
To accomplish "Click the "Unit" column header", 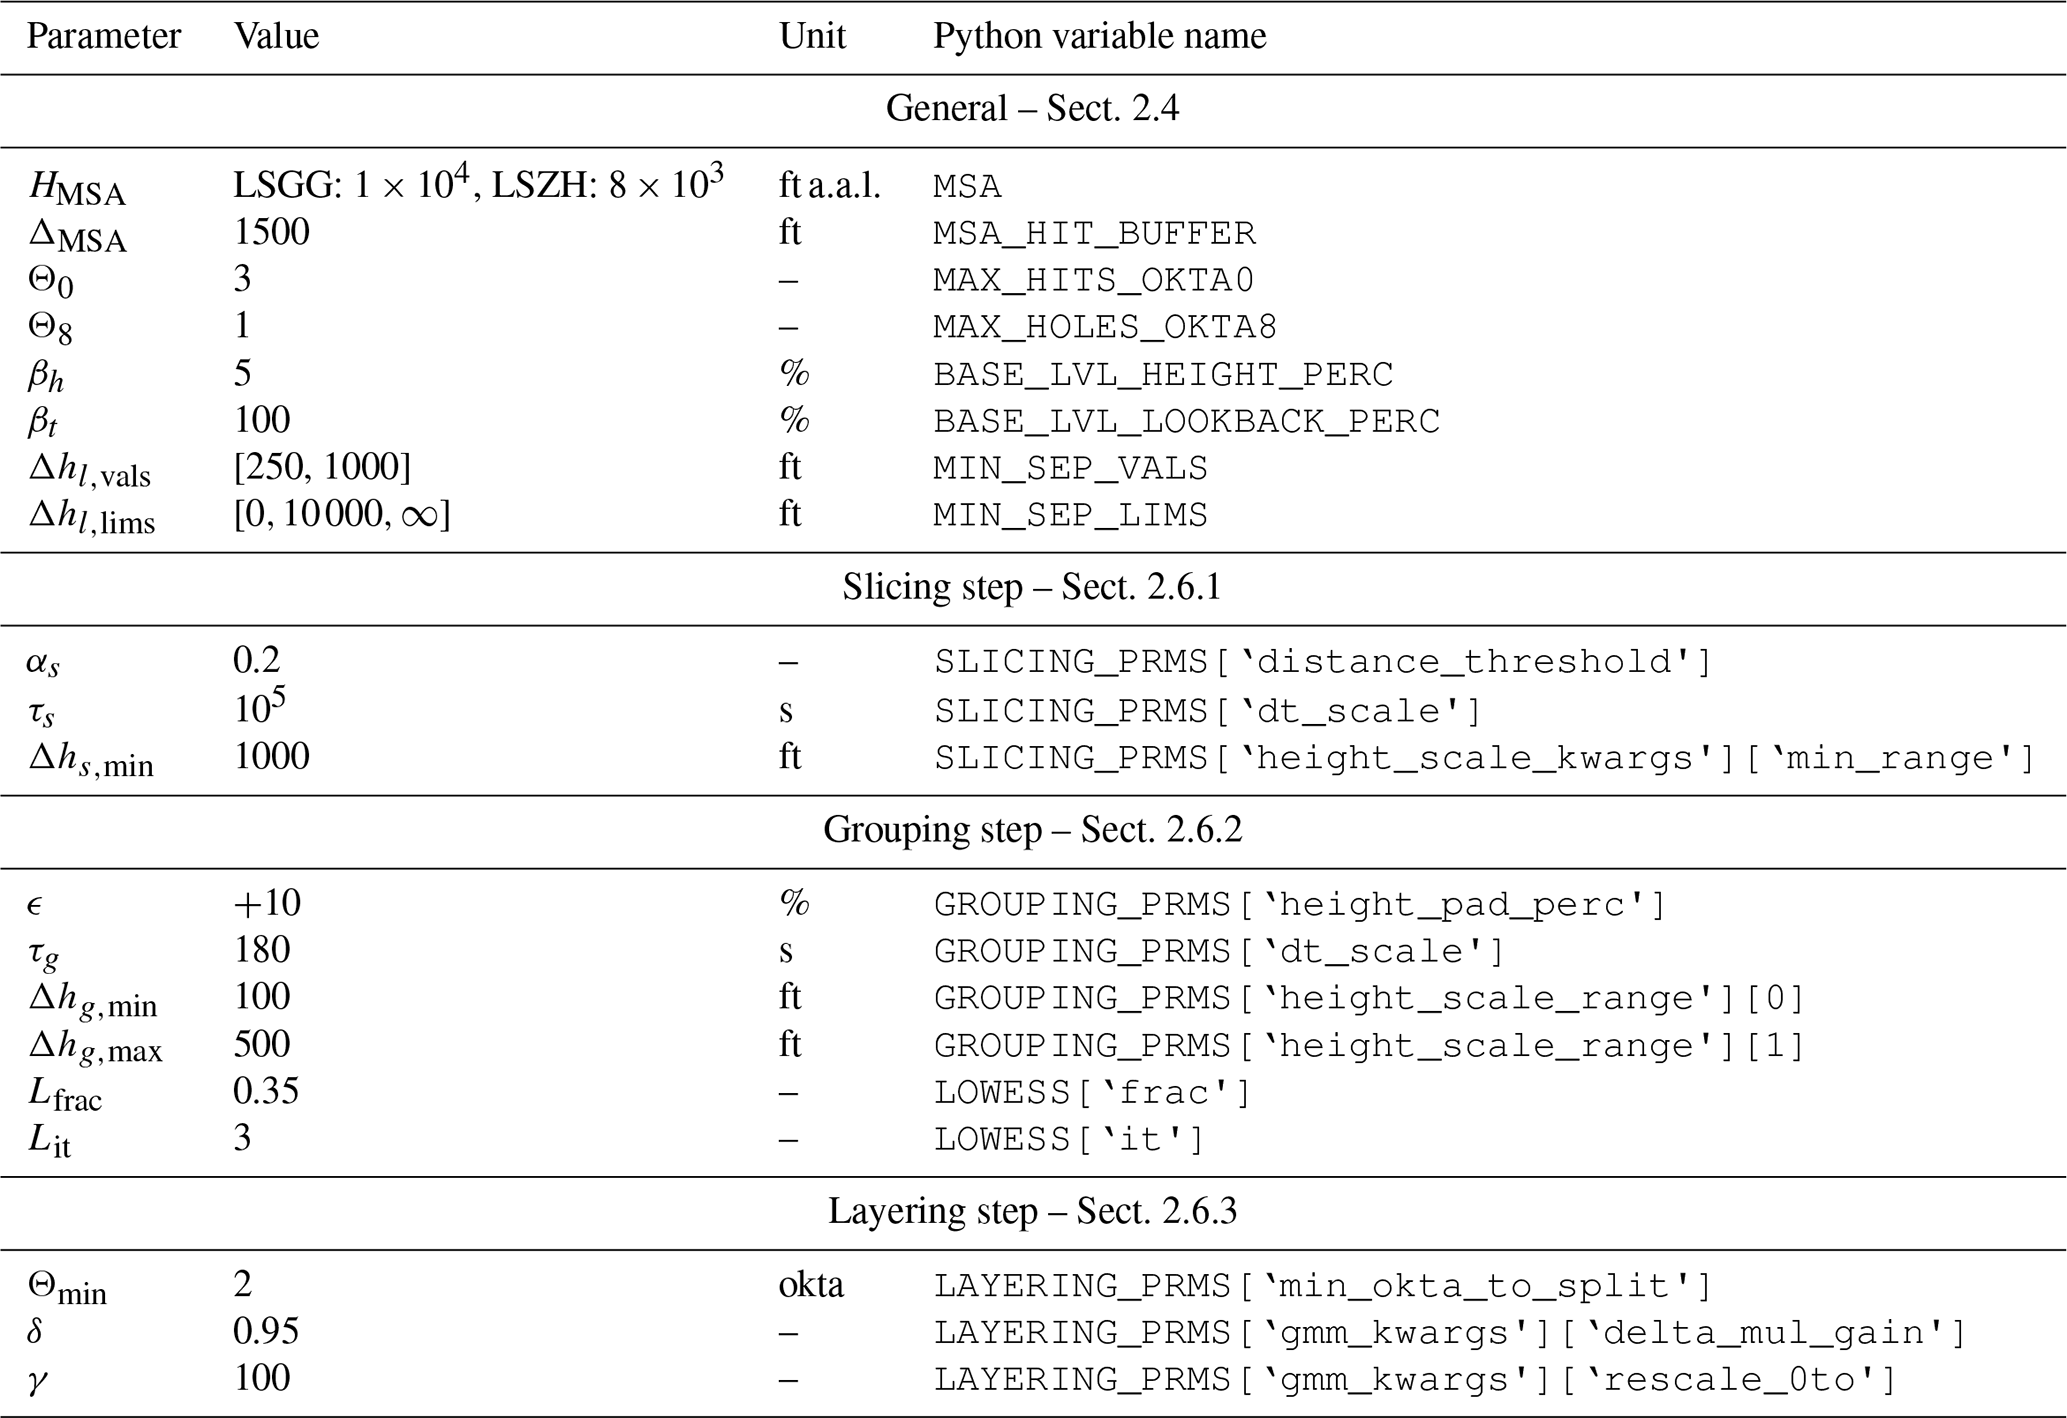I will tap(812, 37).
